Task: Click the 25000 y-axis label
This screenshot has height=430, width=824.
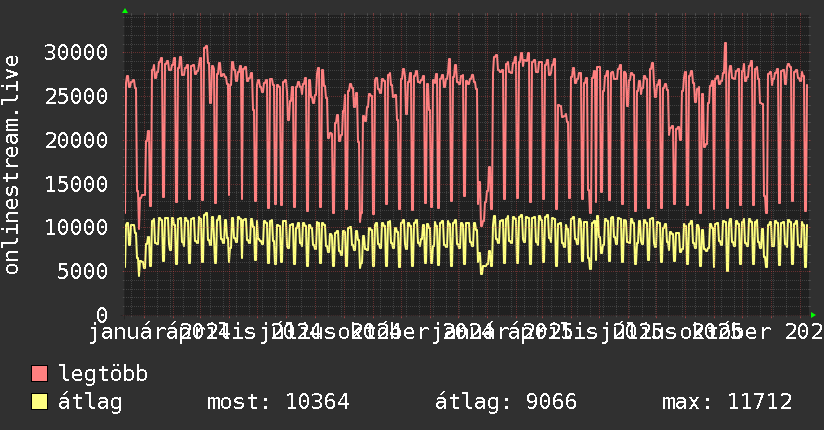Action: pos(76,96)
